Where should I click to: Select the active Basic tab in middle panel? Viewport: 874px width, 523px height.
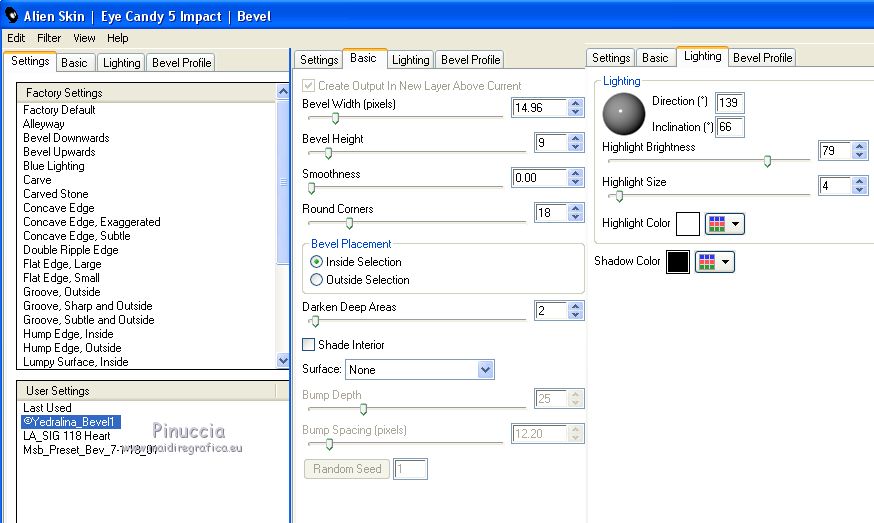363,58
